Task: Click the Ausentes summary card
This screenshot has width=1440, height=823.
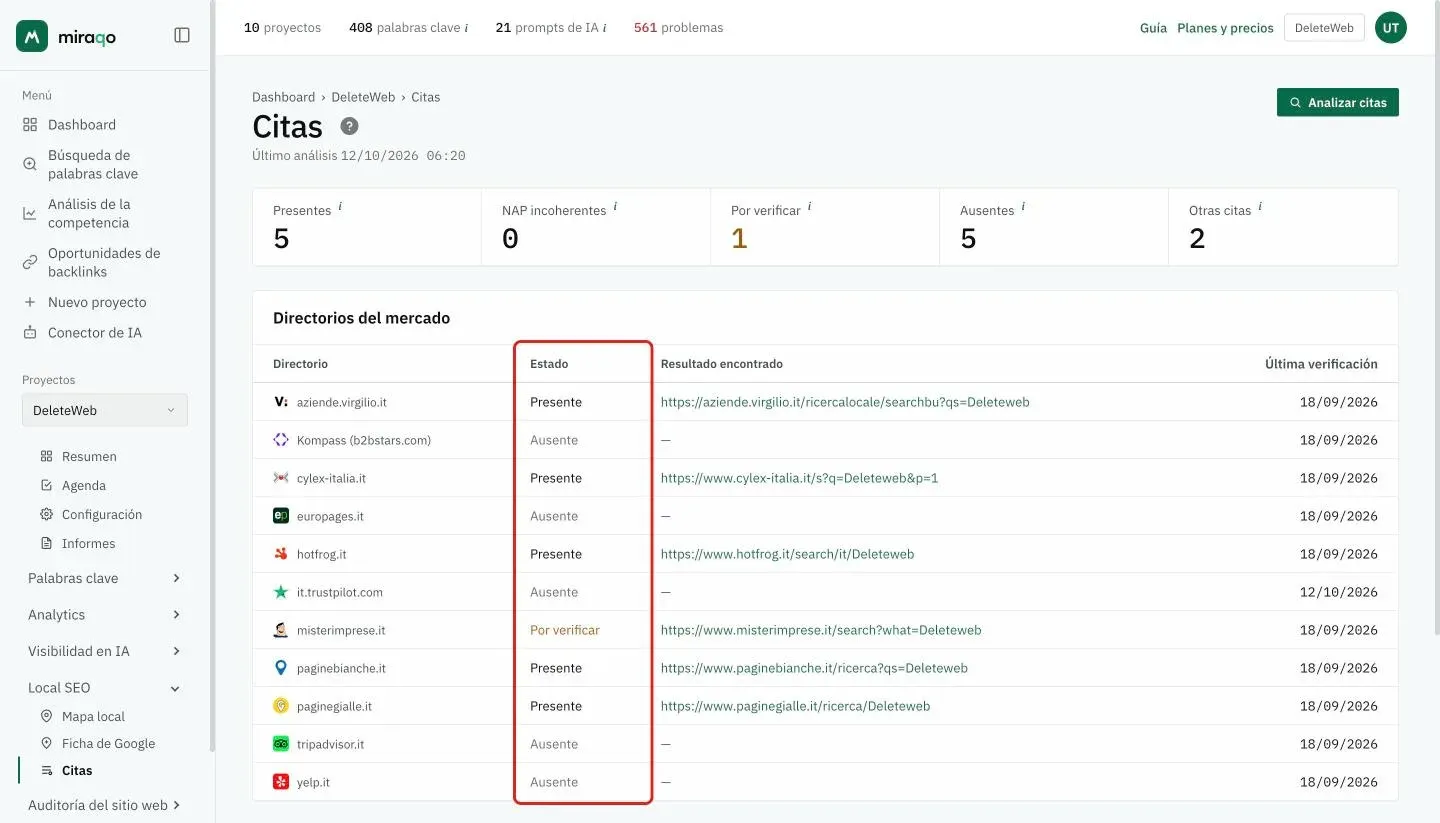Action: coord(1054,227)
